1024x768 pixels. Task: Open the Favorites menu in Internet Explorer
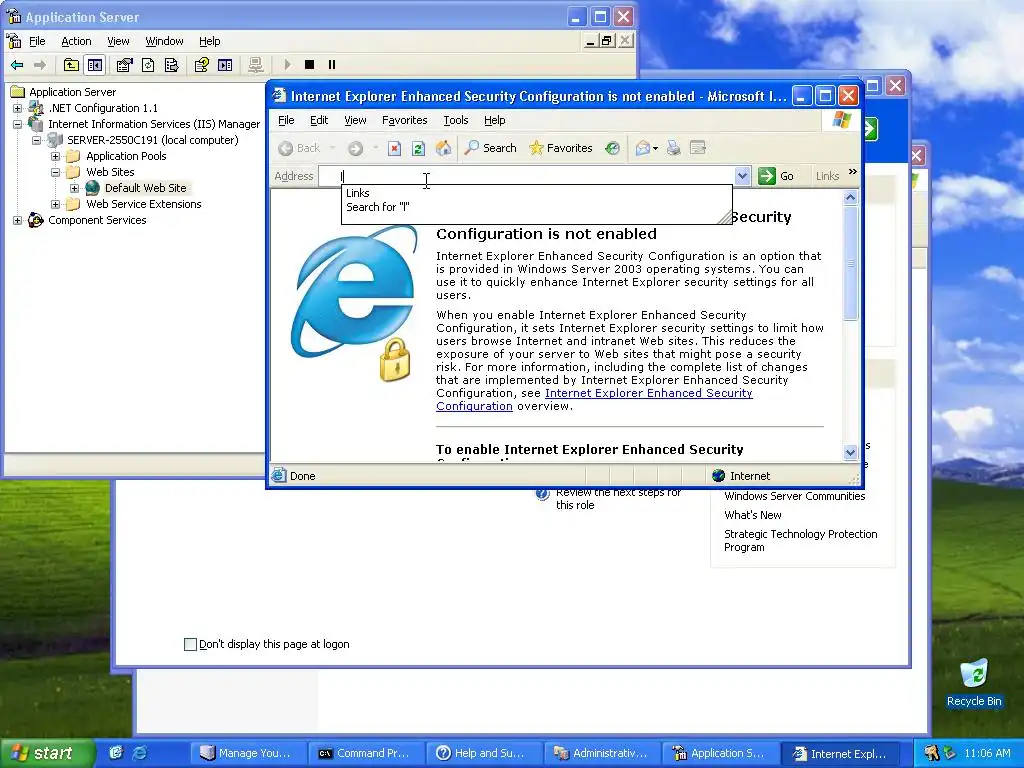click(404, 120)
